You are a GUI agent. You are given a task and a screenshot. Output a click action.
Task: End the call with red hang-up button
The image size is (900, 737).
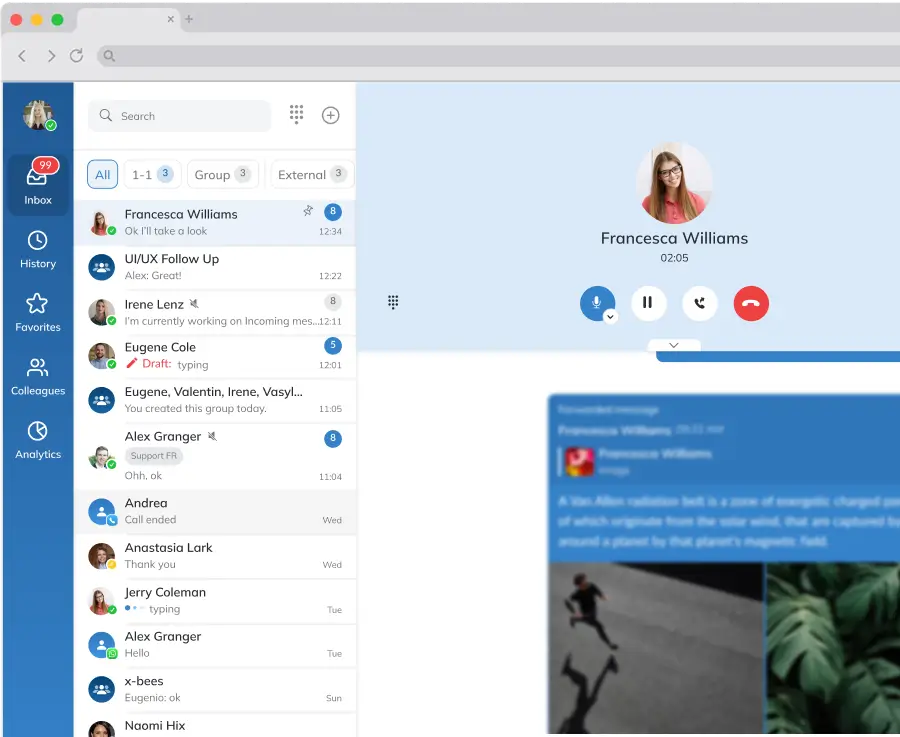tap(751, 303)
